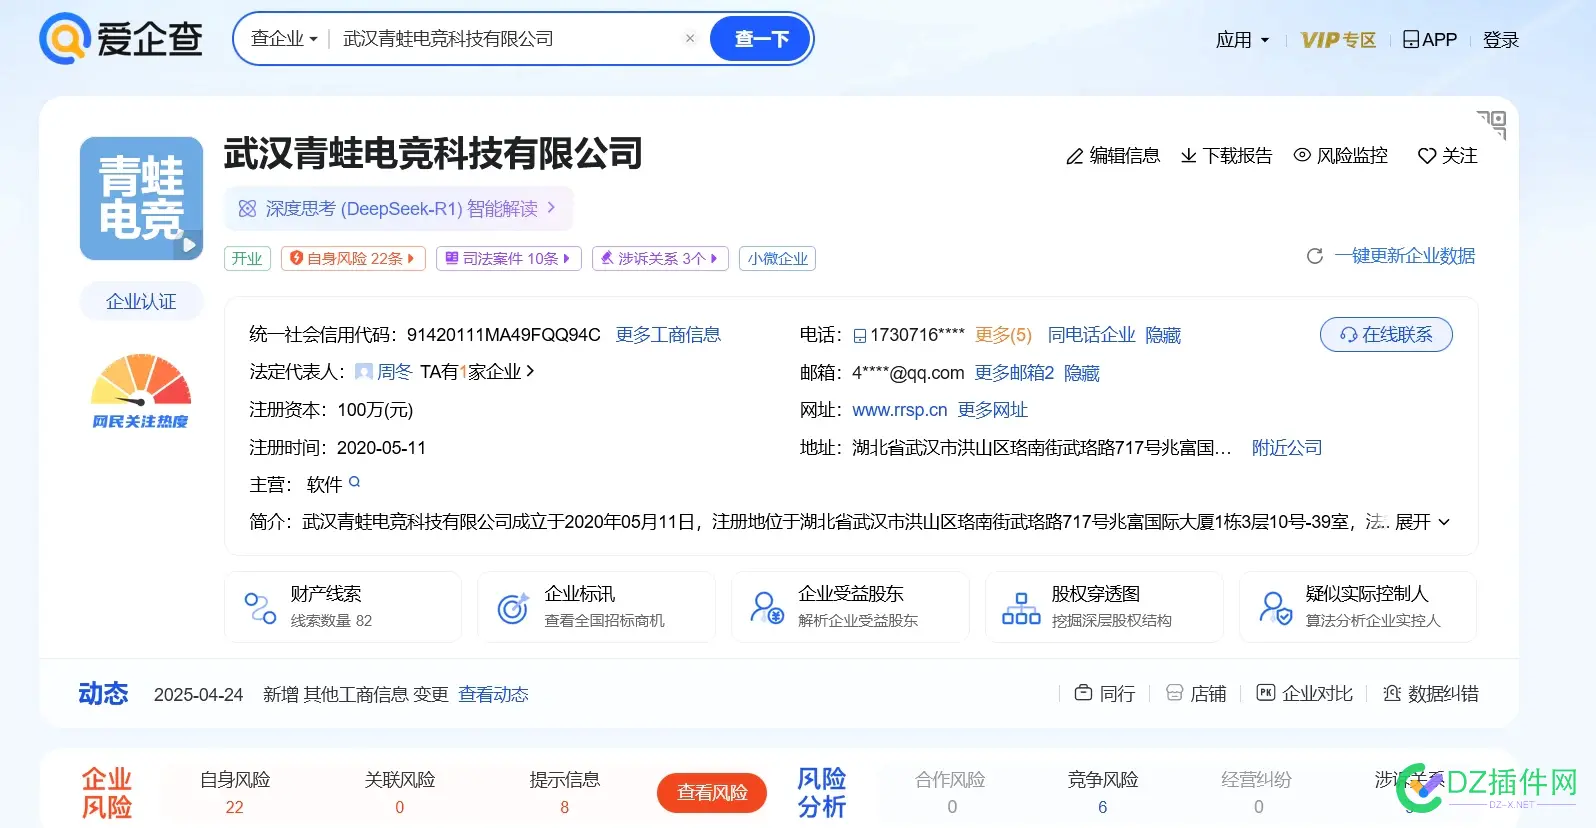Select the 竞争风险 6 item
1596x828 pixels.
tap(1103, 793)
